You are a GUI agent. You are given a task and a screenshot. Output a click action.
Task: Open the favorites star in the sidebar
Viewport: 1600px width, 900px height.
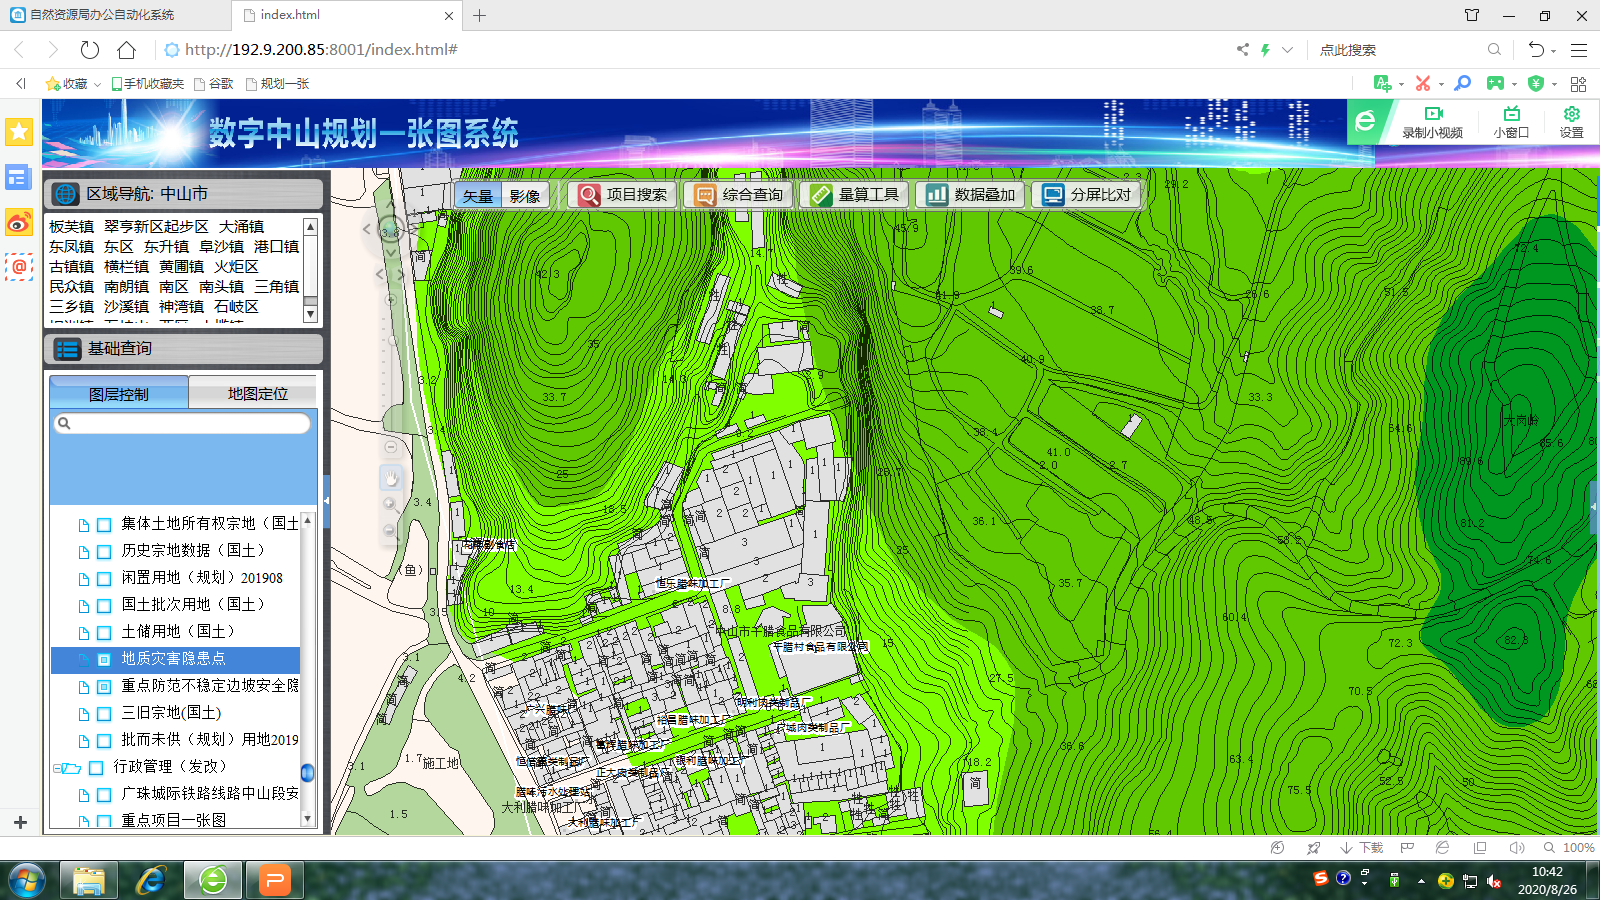click(x=19, y=131)
